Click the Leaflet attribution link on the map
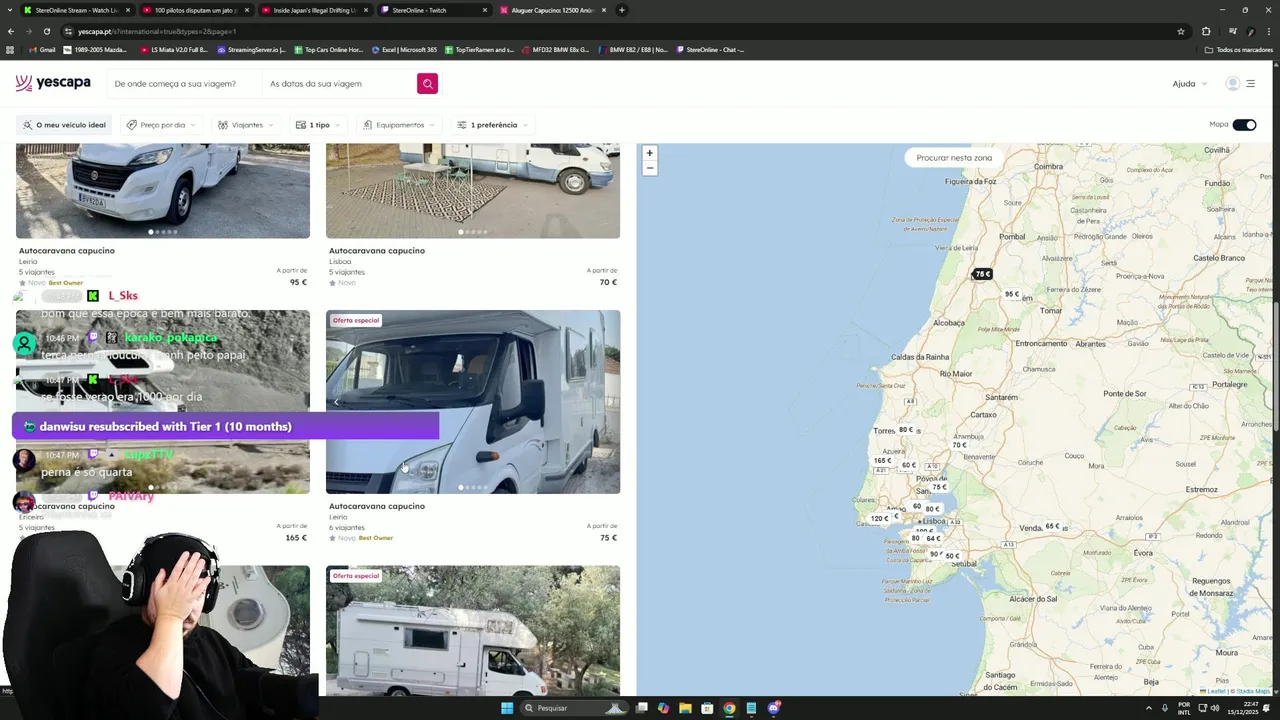The height and width of the screenshot is (720, 1280). coord(1215,691)
